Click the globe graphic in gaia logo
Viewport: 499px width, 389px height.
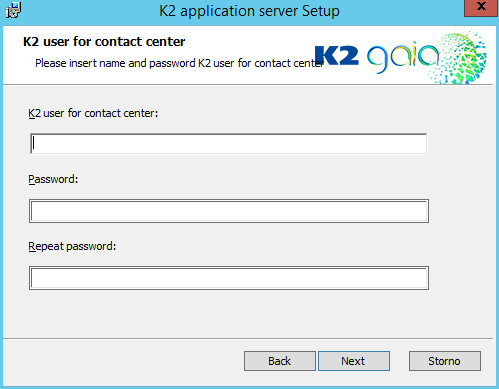pos(462,57)
